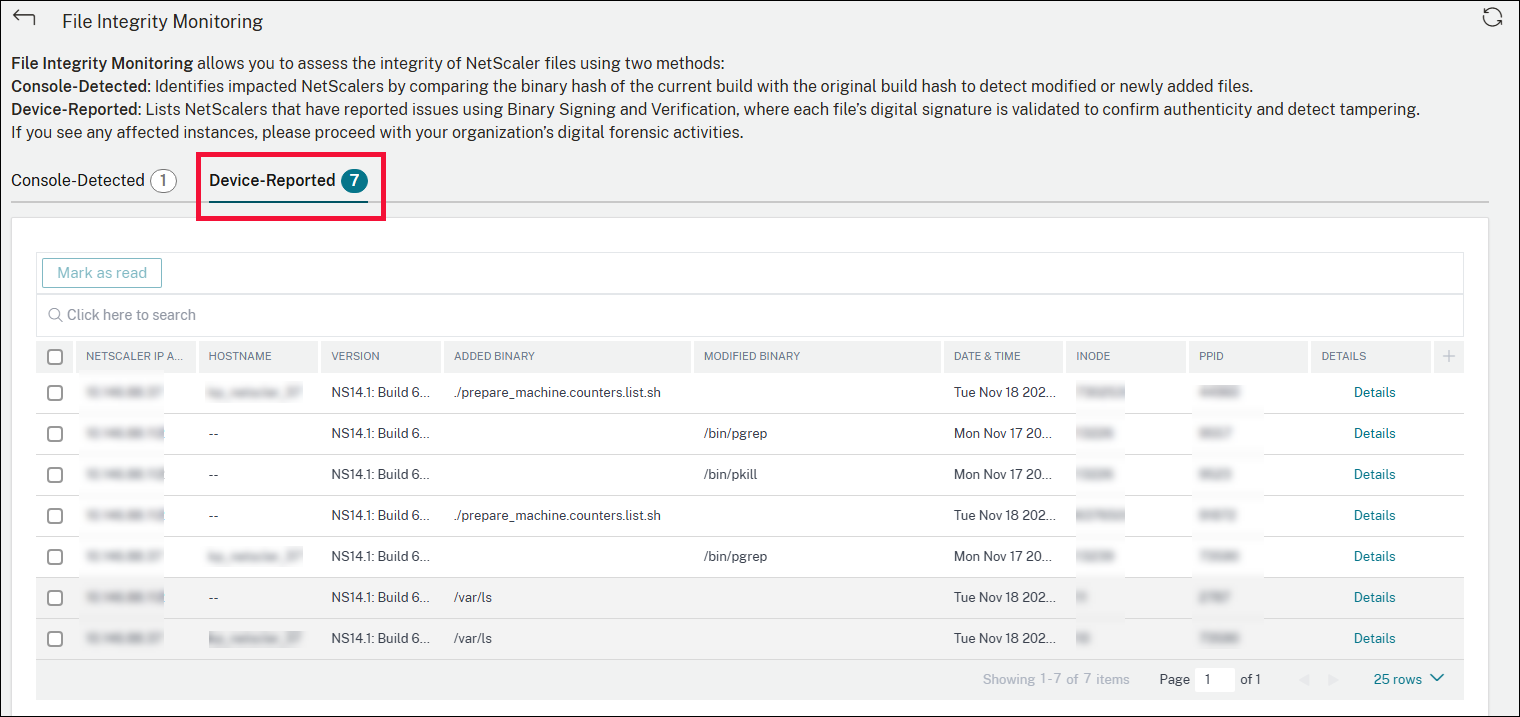Click the back arrow to leave File Integrity Monitoring
This screenshot has height=717, width=1520.
coord(23,16)
